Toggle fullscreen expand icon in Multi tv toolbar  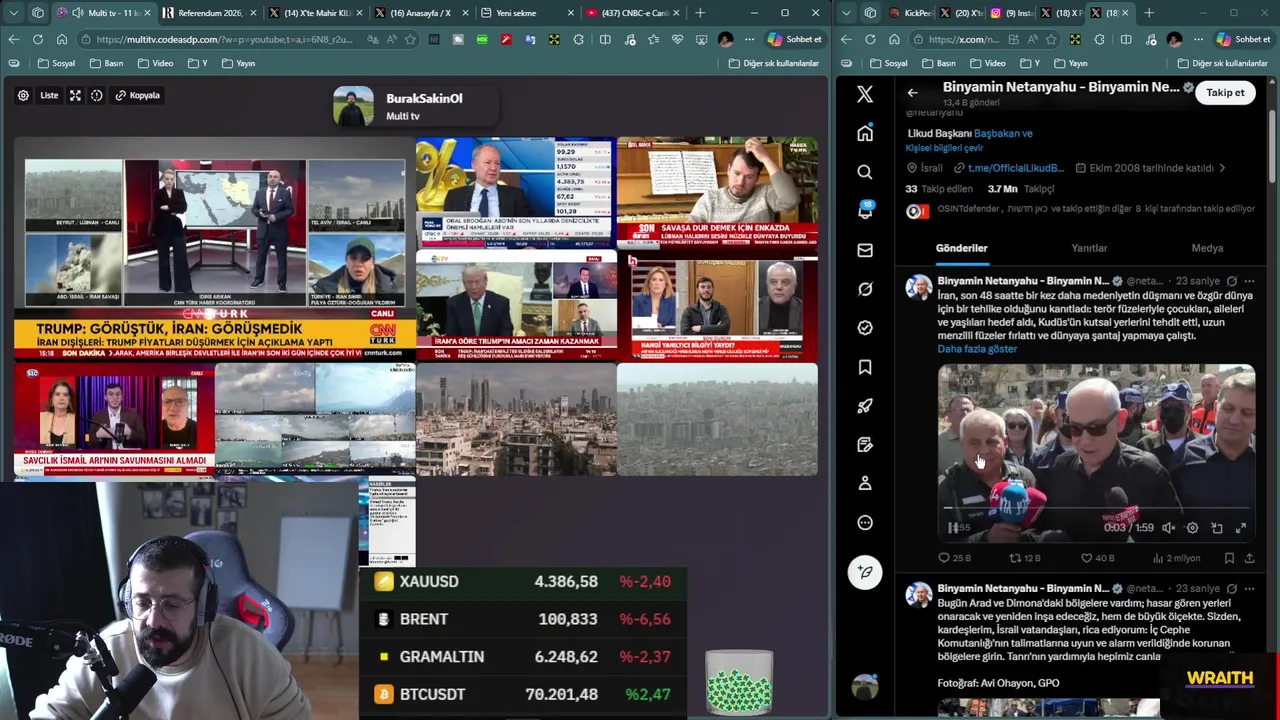coord(75,95)
